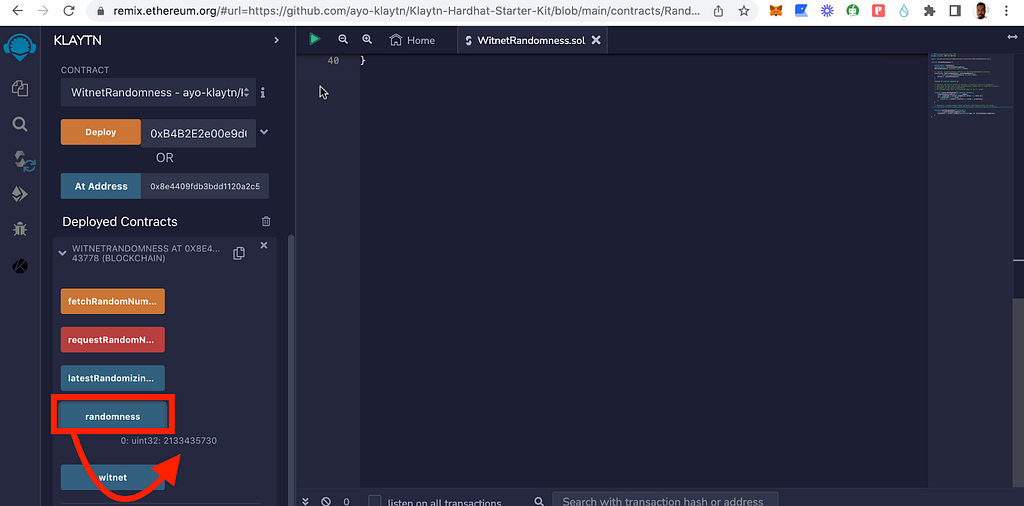Image resolution: width=1024 pixels, height=506 pixels.
Task: Run script with green play icon
Action: [x=315, y=40]
